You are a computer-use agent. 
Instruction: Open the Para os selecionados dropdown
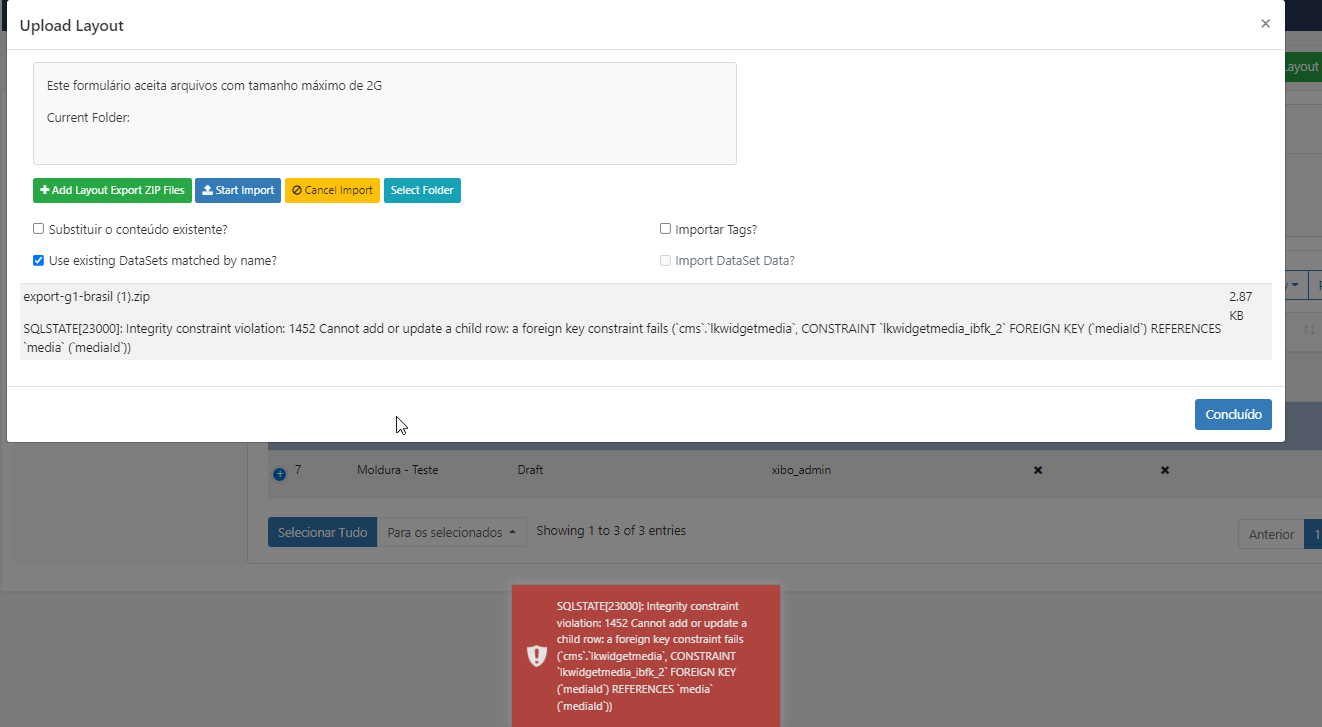pyautogui.click(x=453, y=532)
